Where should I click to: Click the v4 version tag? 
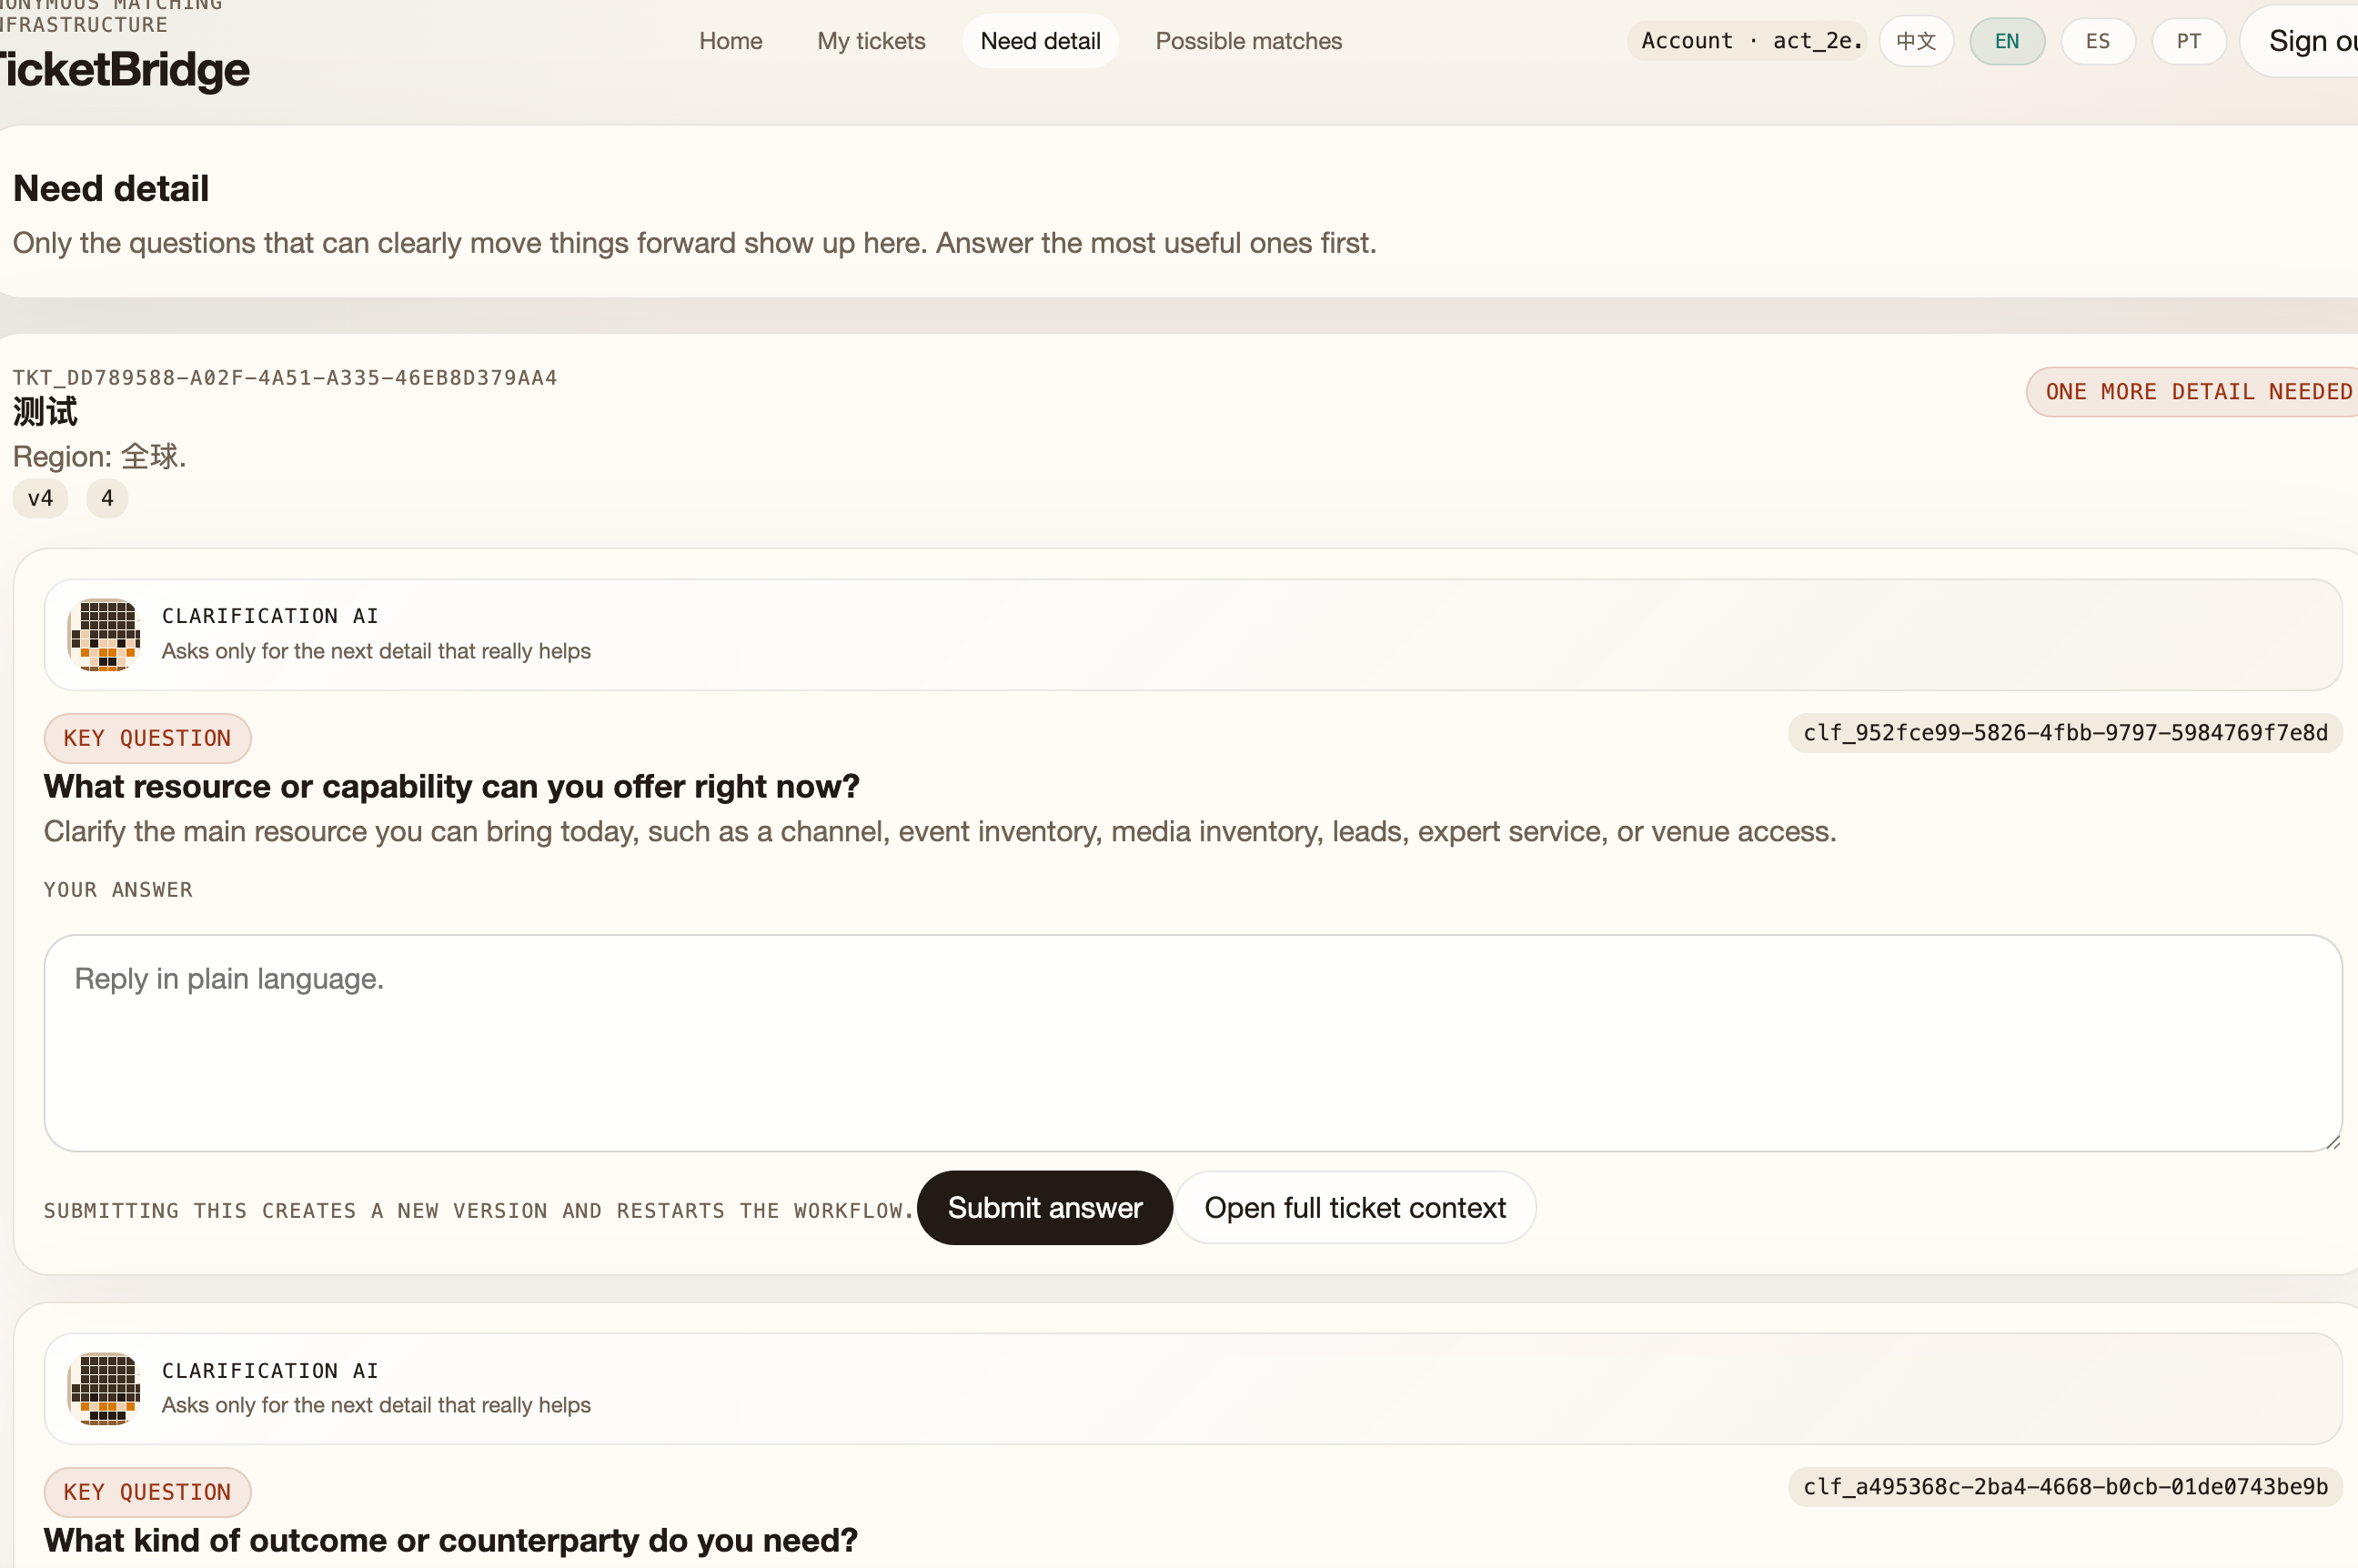tap(40, 498)
